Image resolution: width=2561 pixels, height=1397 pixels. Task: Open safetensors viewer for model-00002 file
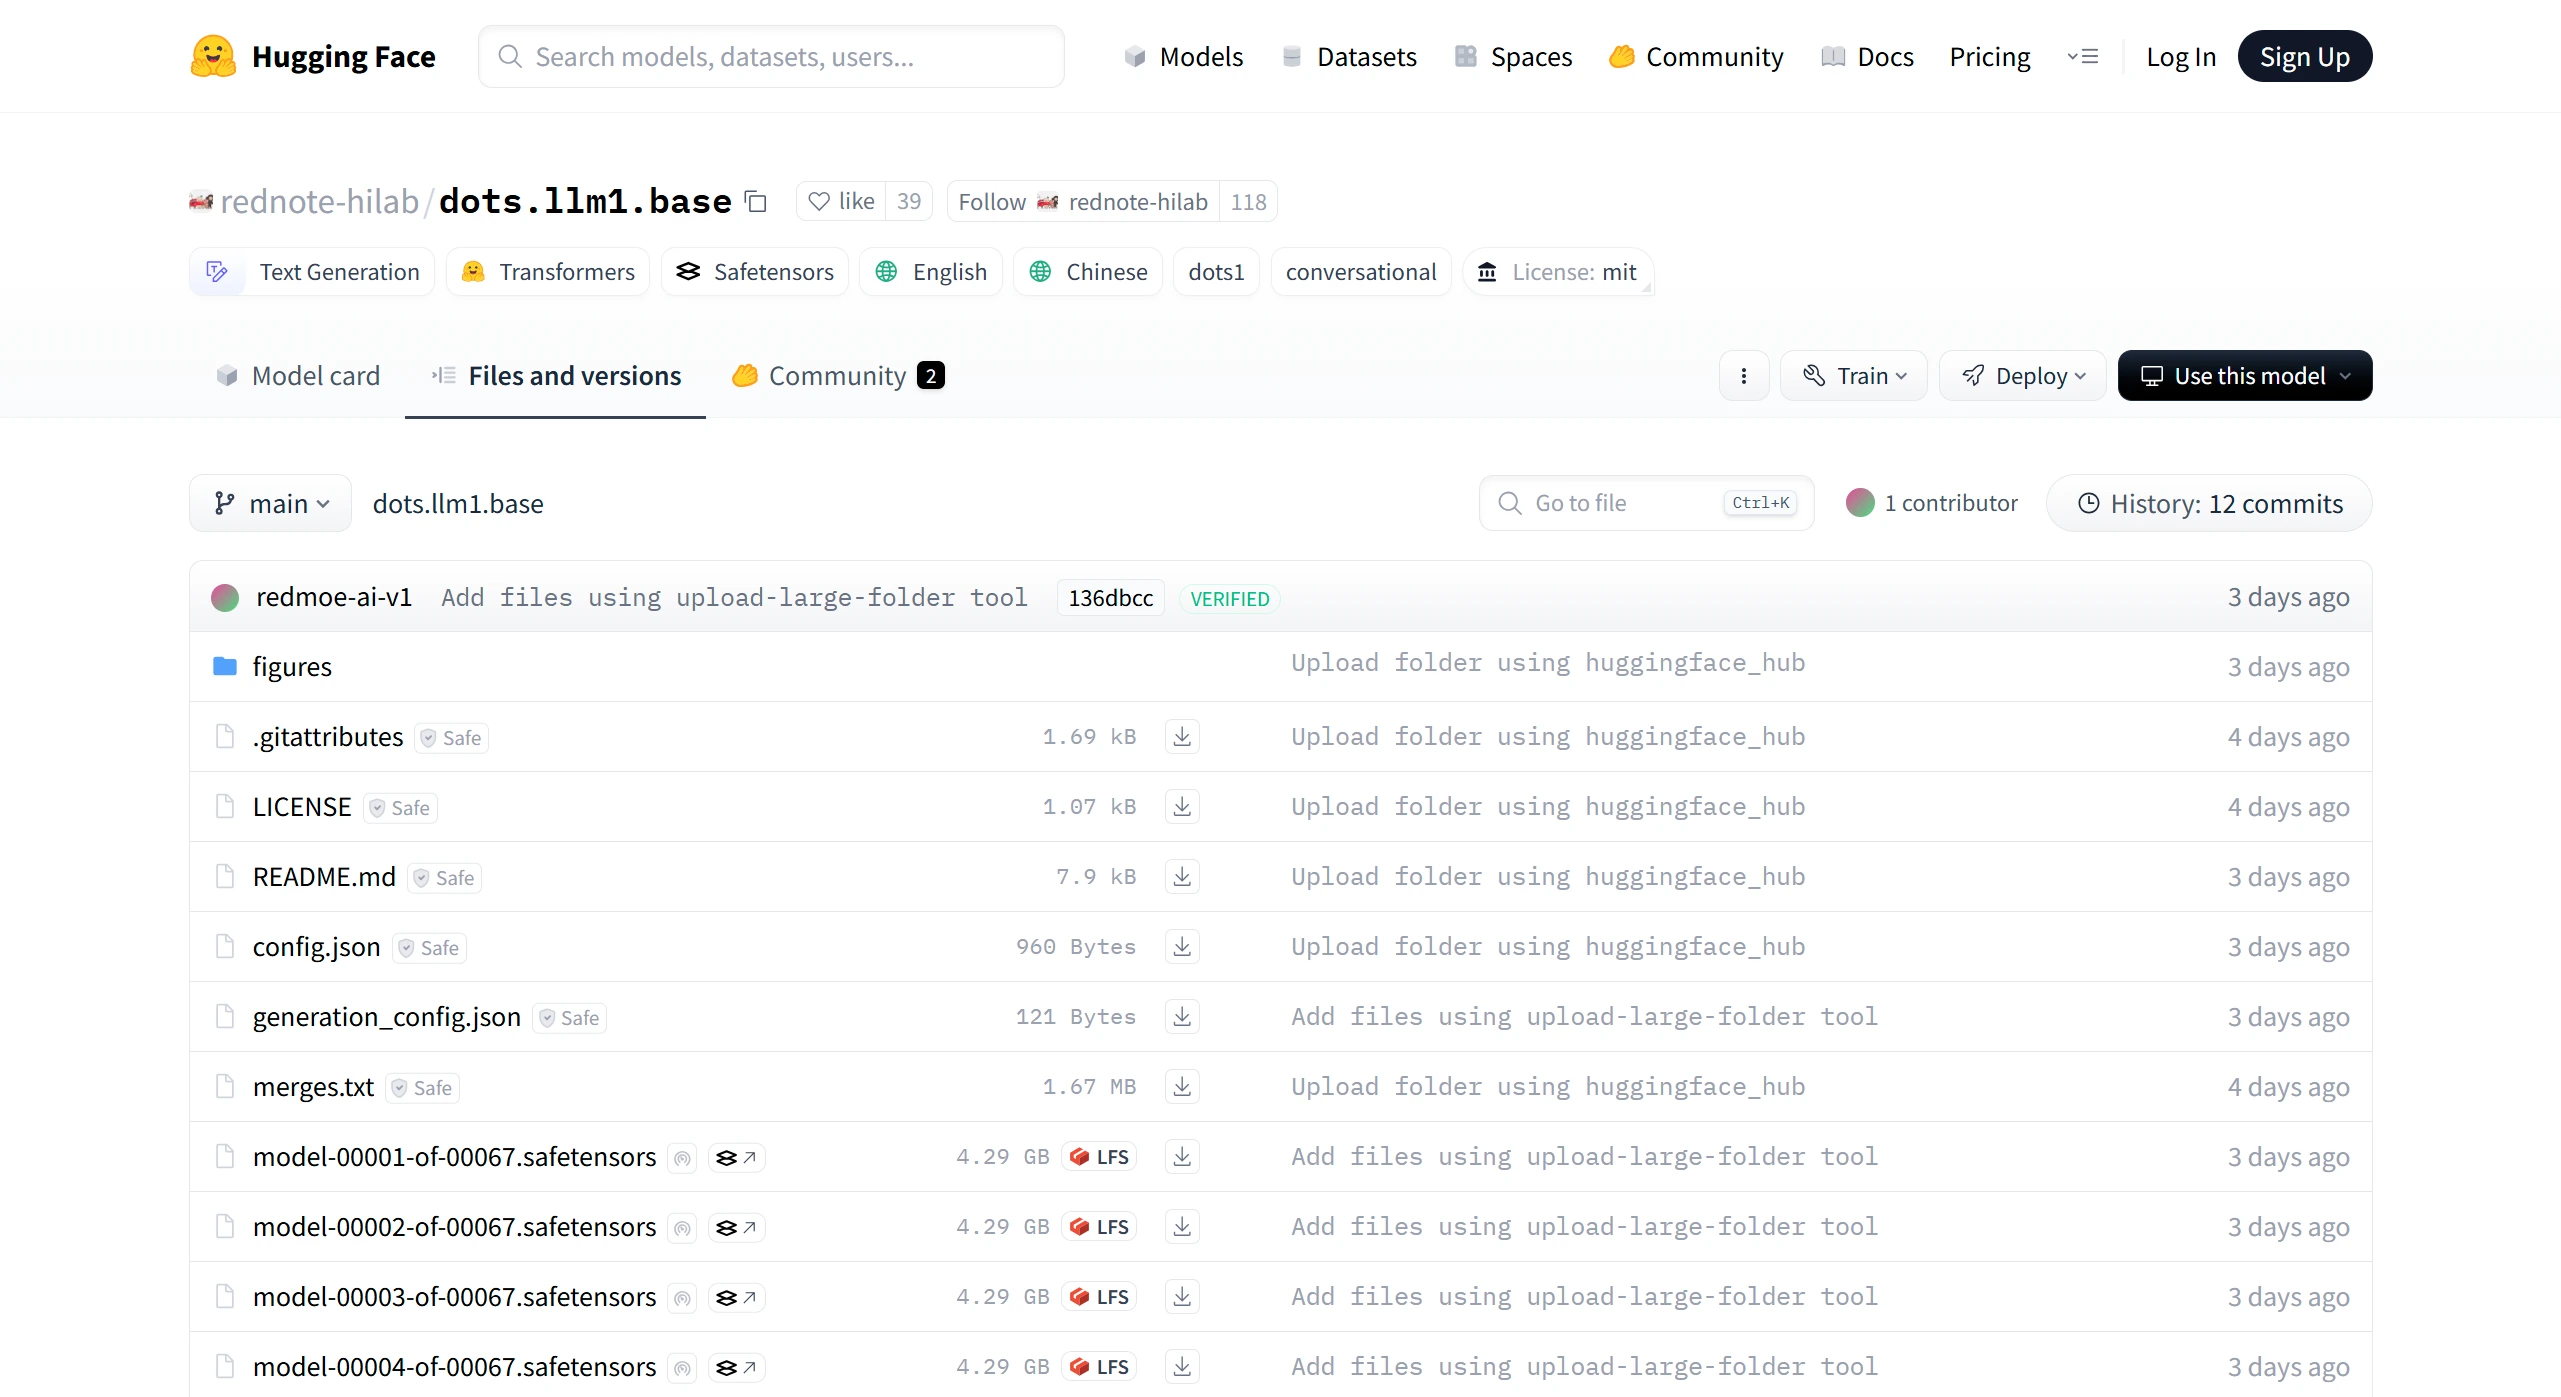pos(737,1227)
